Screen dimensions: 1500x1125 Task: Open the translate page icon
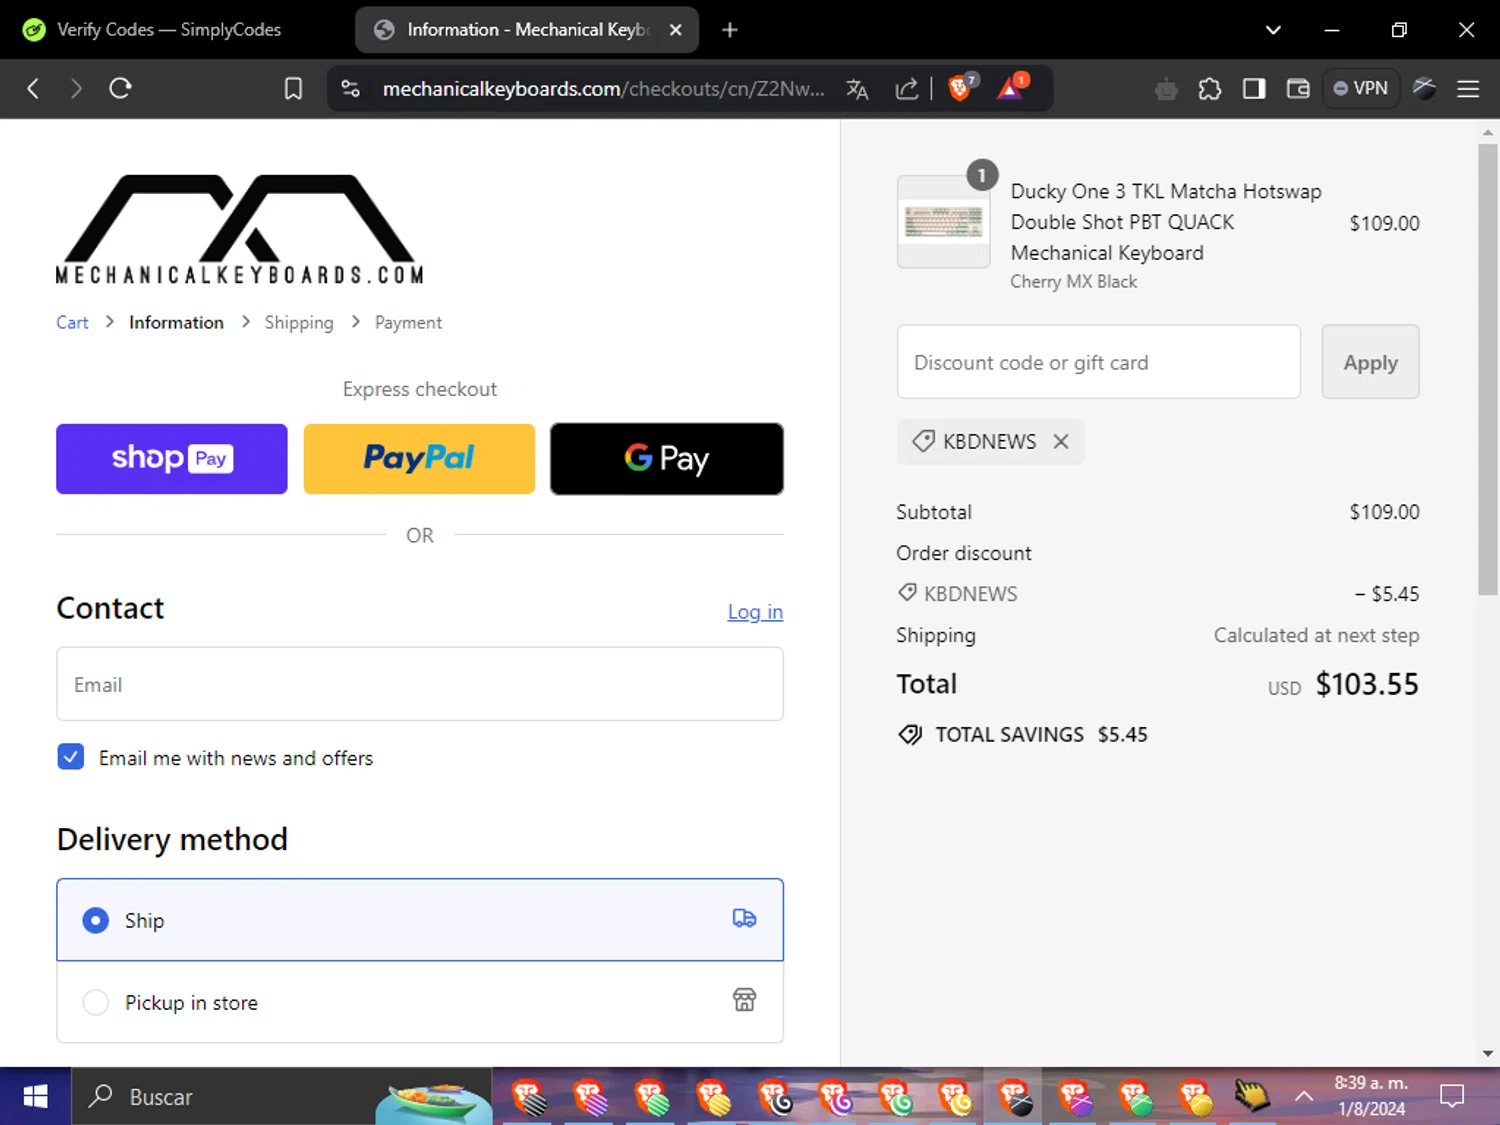[x=857, y=89]
